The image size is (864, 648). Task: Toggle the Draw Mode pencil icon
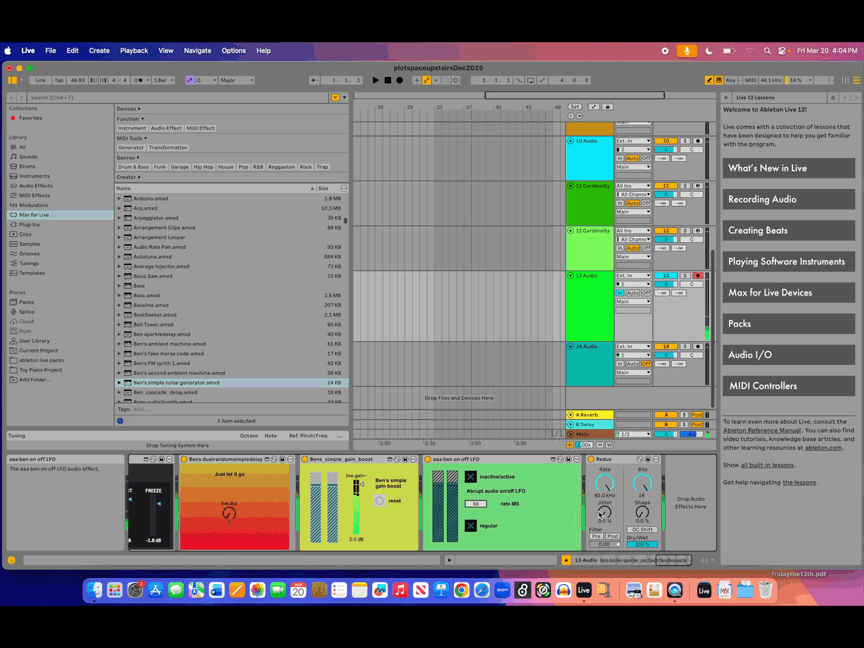click(x=709, y=80)
